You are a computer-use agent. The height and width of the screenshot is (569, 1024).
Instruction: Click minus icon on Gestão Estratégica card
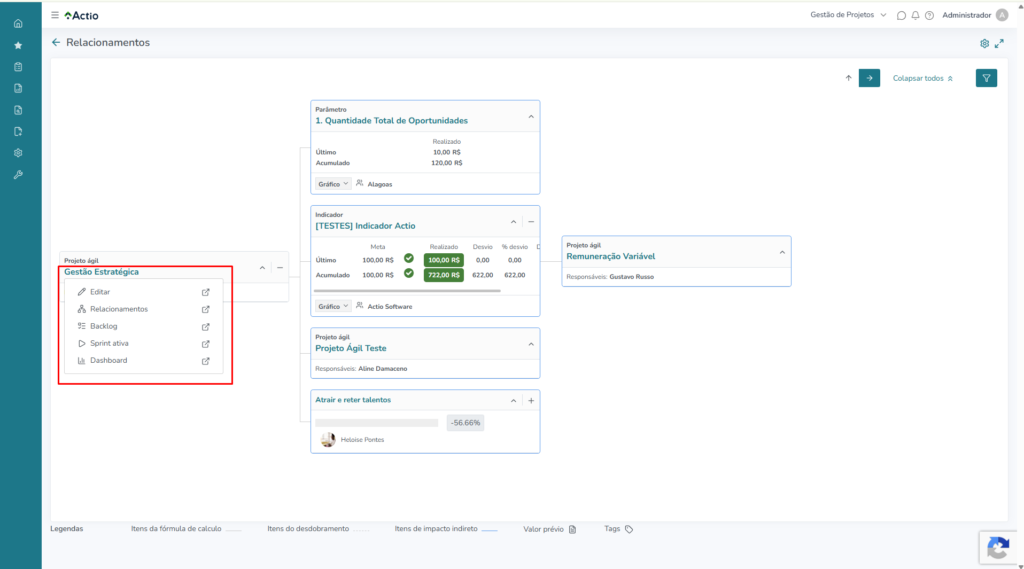click(280, 268)
